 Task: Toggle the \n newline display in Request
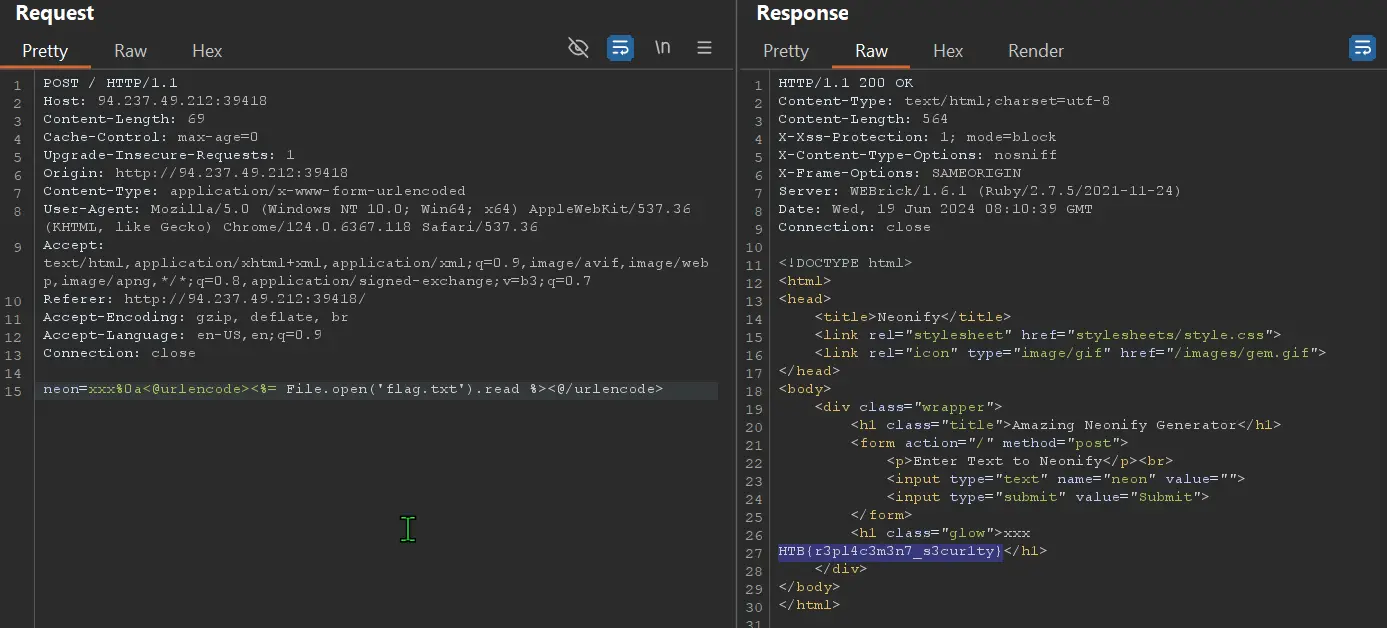tap(662, 48)
